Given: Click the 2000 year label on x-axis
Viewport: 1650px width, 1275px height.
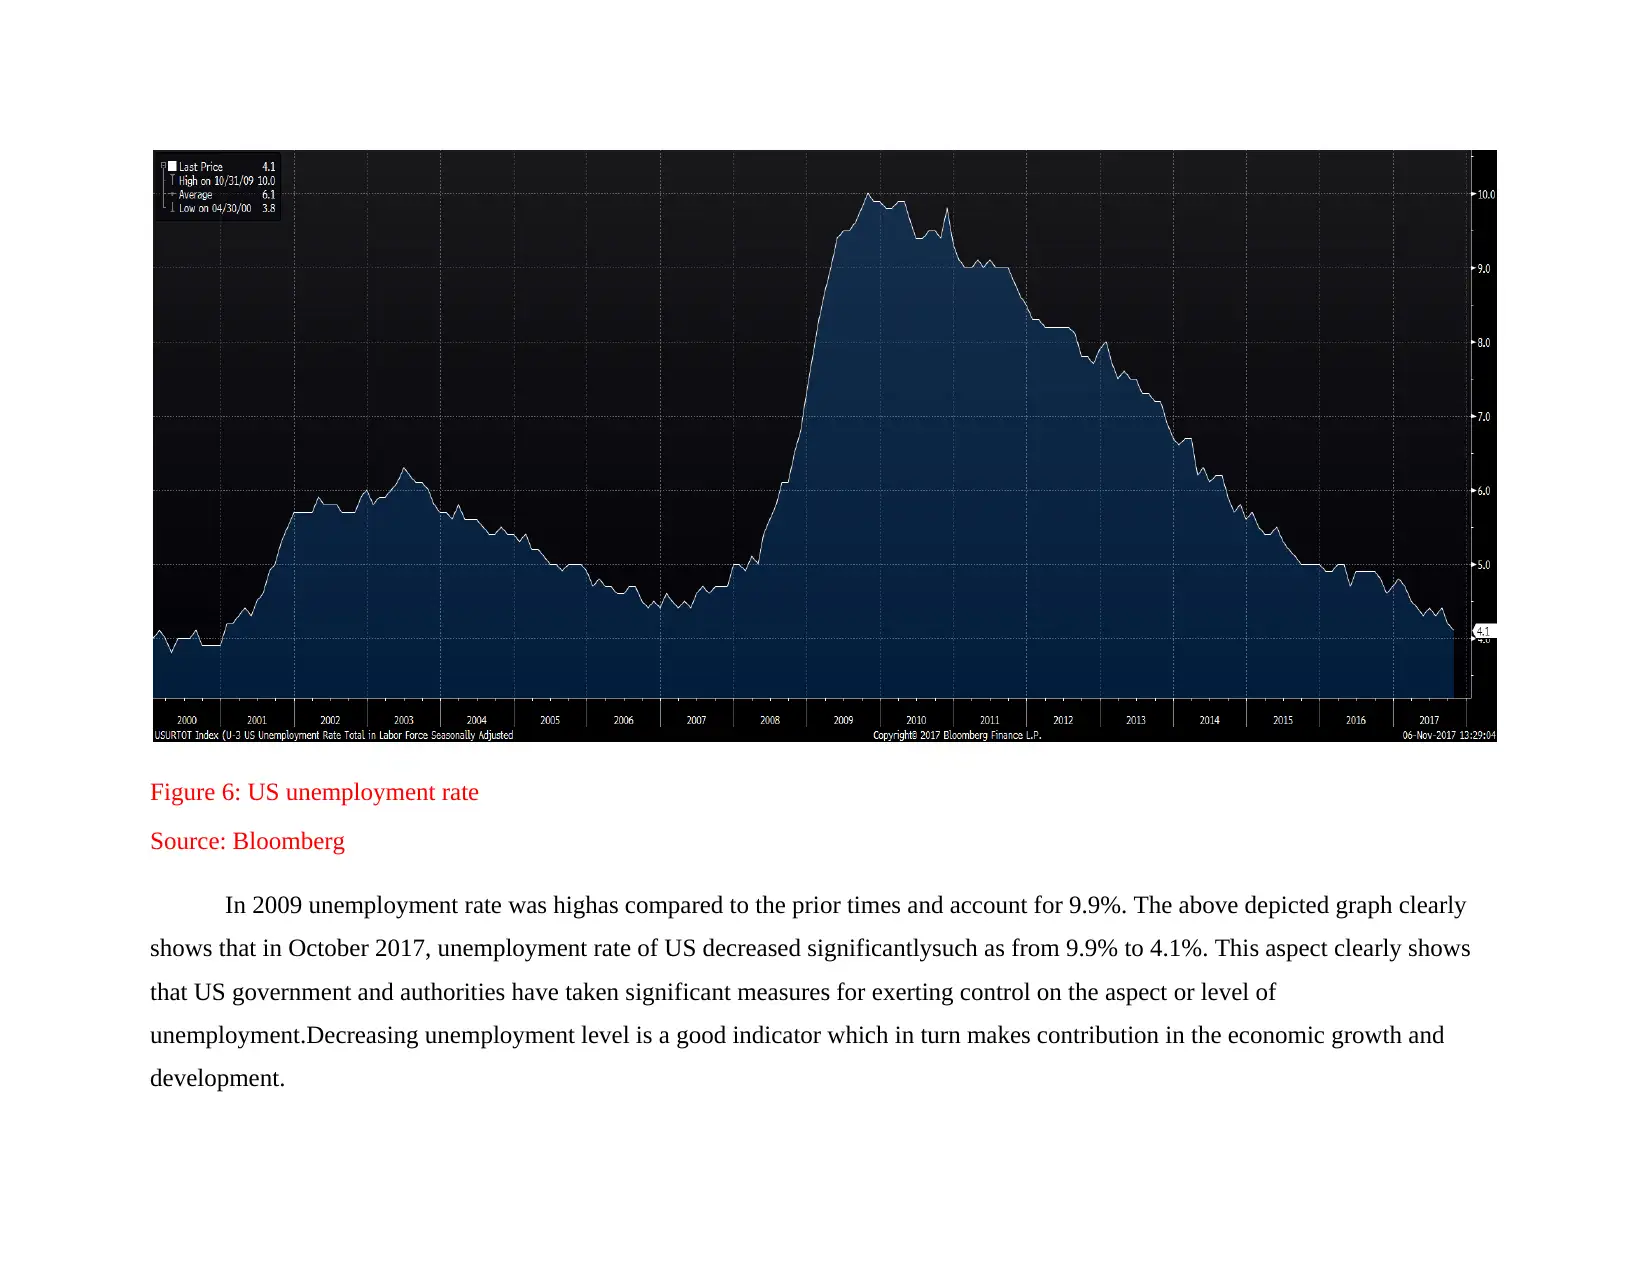Looking at the screenshot, I should coord(187,720).
